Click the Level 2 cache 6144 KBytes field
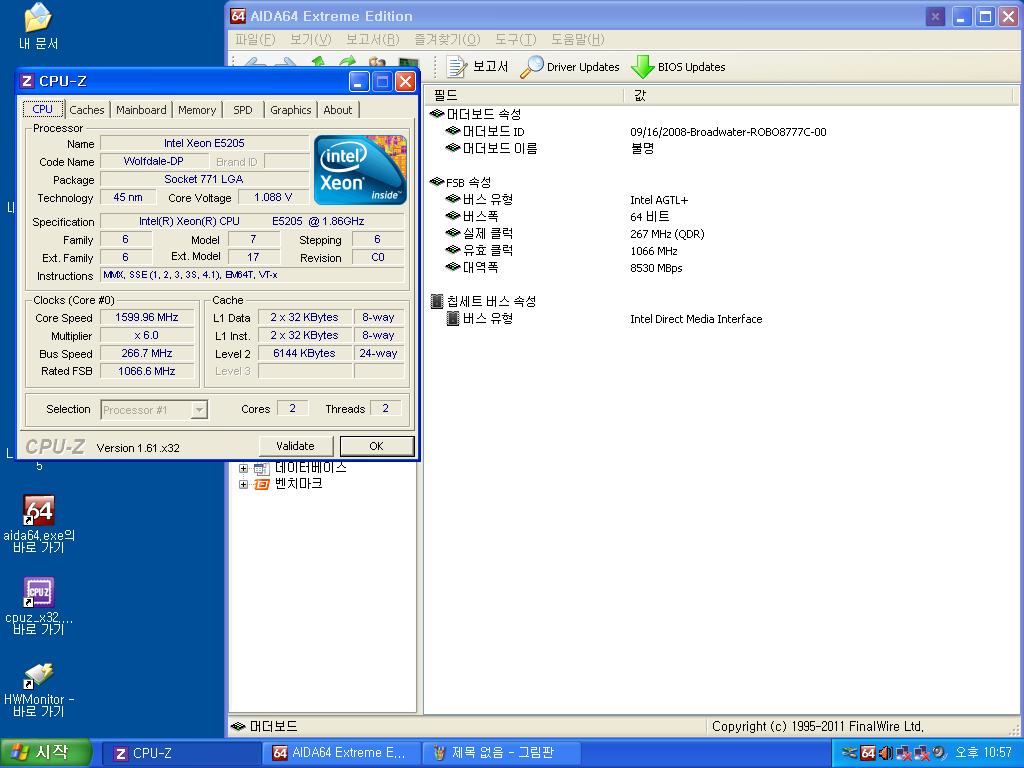 (x=304, y=353)
